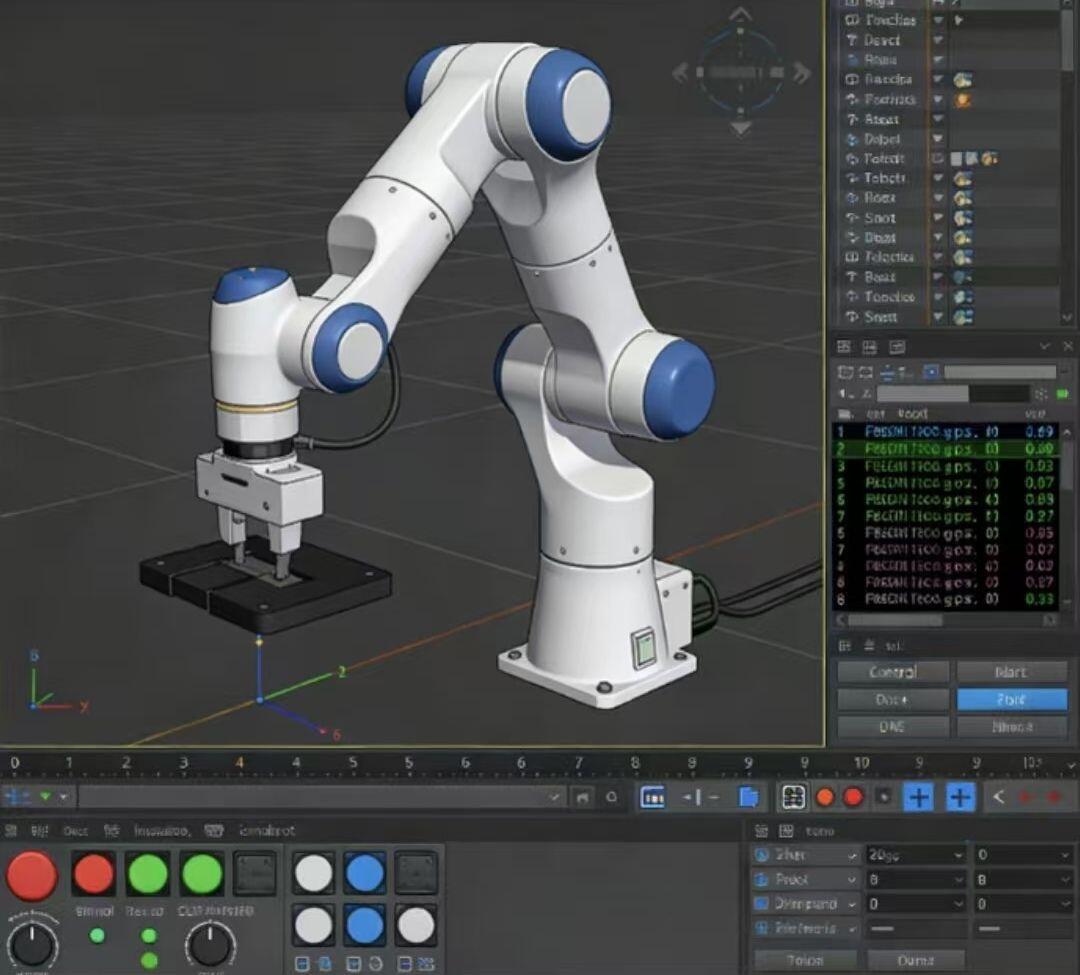Screen dimensions: 1080x975
Task: Click the blue highlighted Font button
Action: tap(1011, 700)
